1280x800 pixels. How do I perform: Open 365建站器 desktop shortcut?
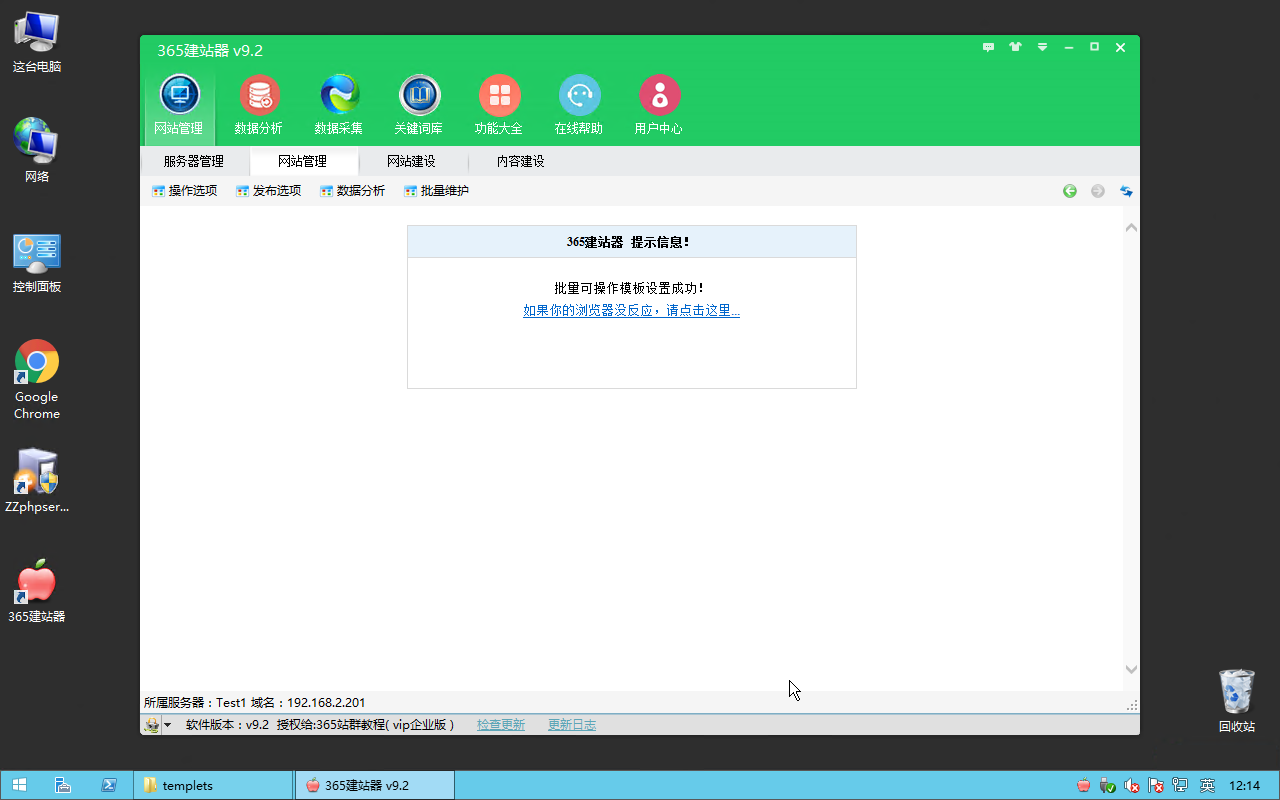(37, 592)
